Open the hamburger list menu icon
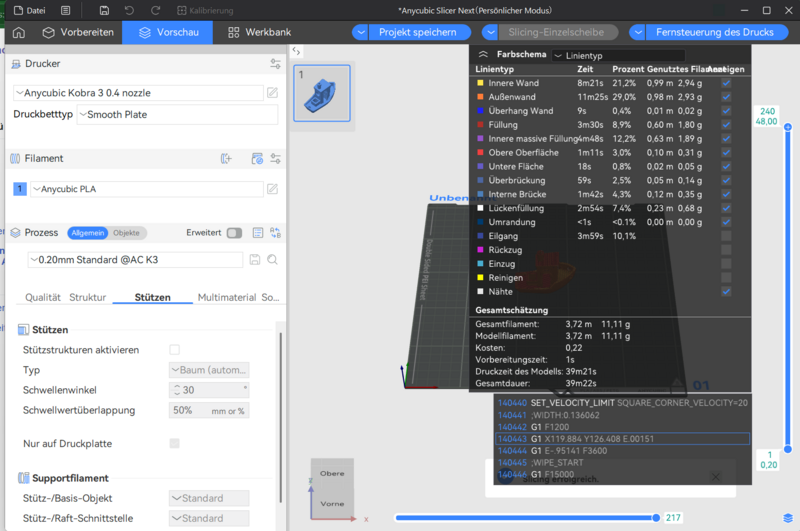The height and width of the screenshot is (531, 800). (65, 10)
